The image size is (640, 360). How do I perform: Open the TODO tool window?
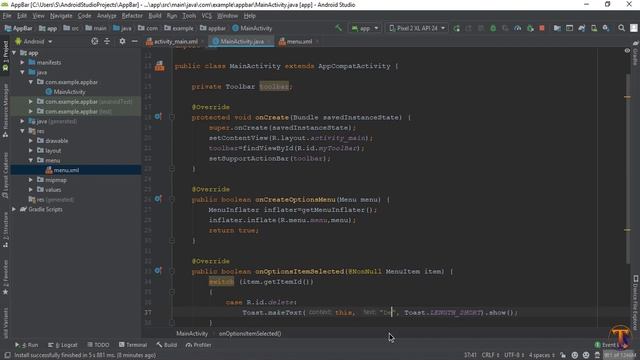coord(98,345)
